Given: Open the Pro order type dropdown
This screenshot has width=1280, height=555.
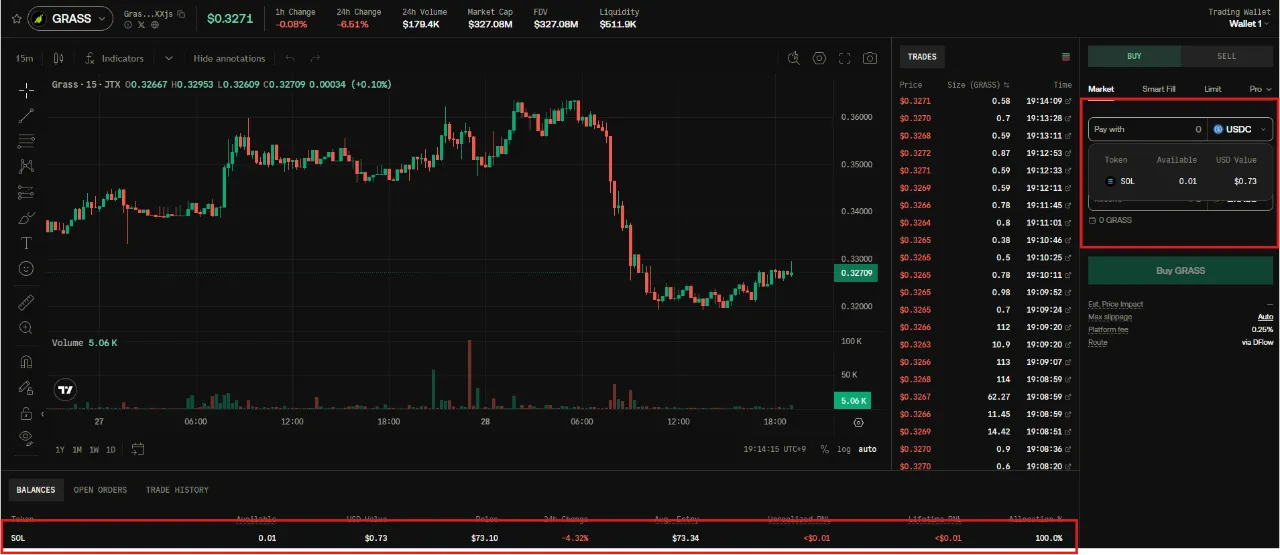Looking at the screenshot, I should tap(1260, 89).
